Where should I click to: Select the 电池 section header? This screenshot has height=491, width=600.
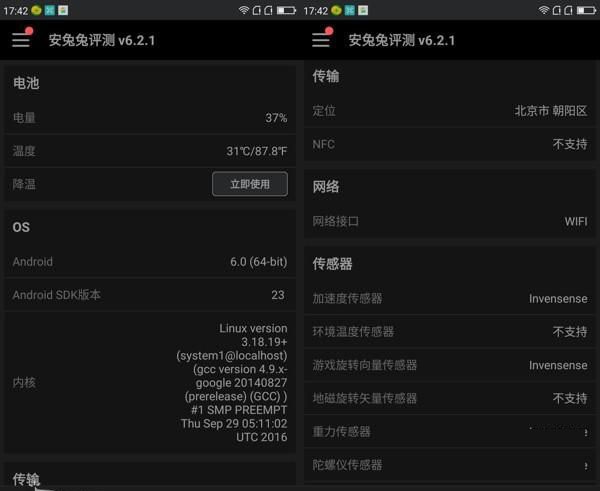click(26, 83)
